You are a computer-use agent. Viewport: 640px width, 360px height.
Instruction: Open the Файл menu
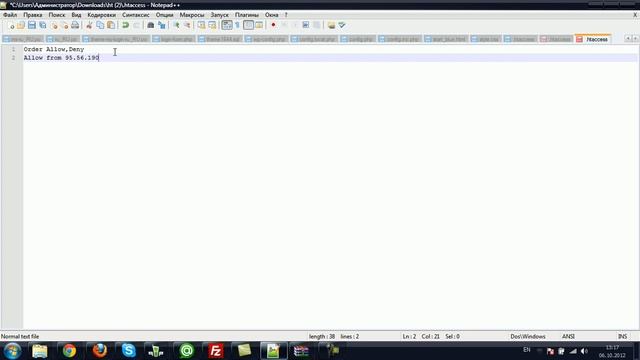[10, 15]
